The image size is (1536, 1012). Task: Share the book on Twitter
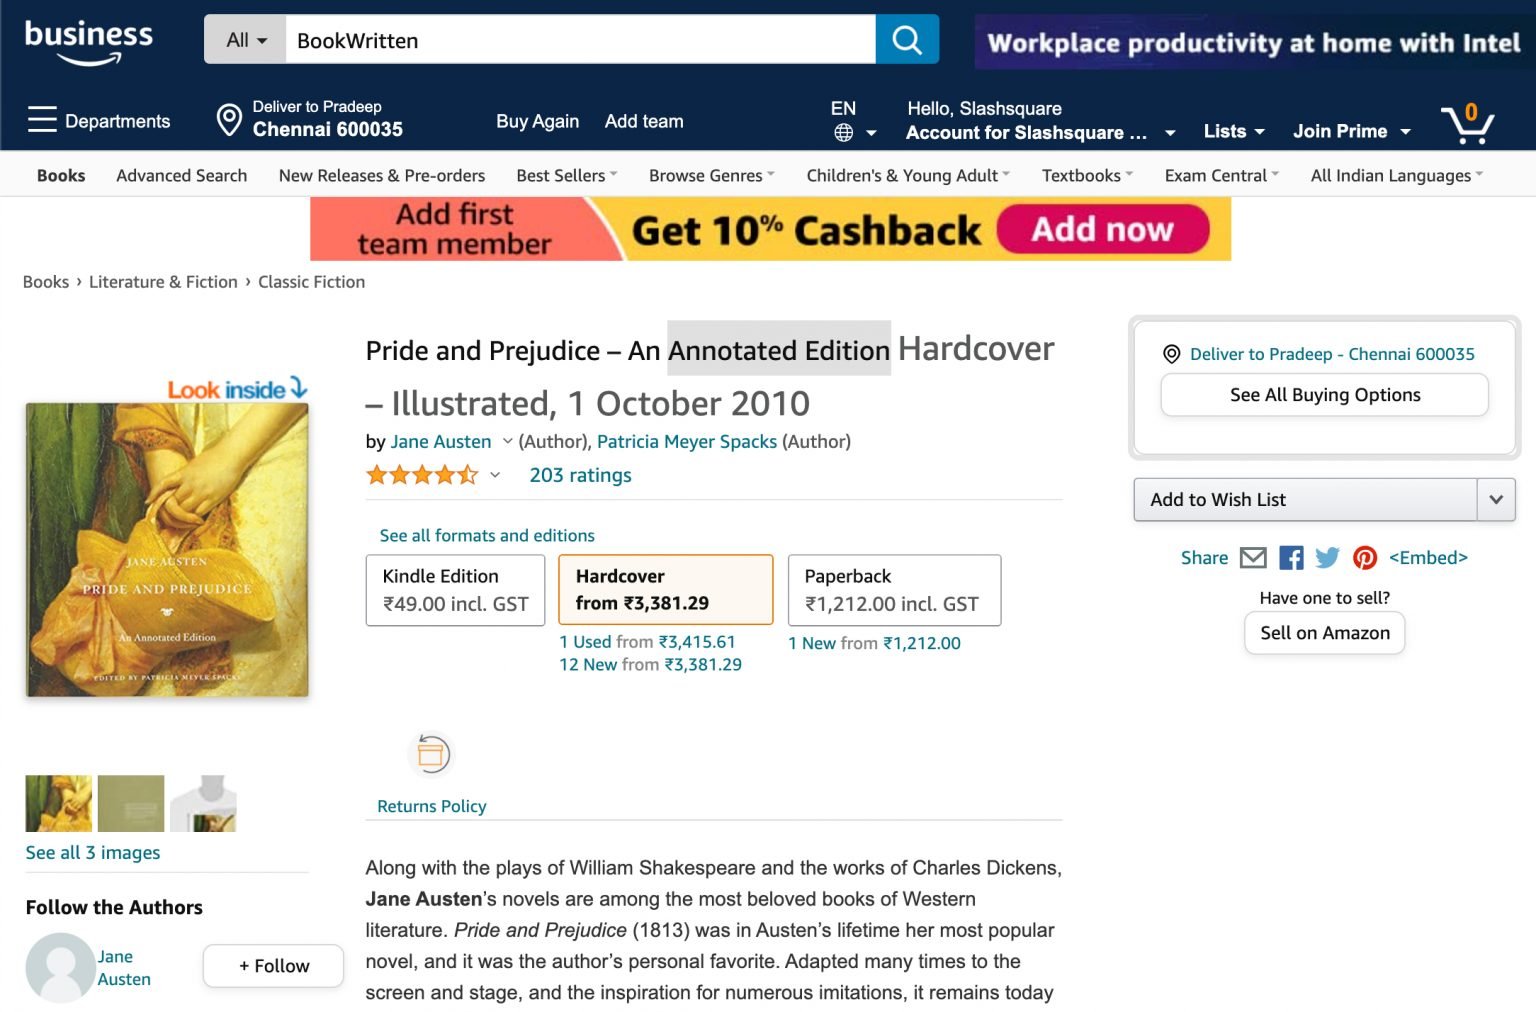[1327, 558]
